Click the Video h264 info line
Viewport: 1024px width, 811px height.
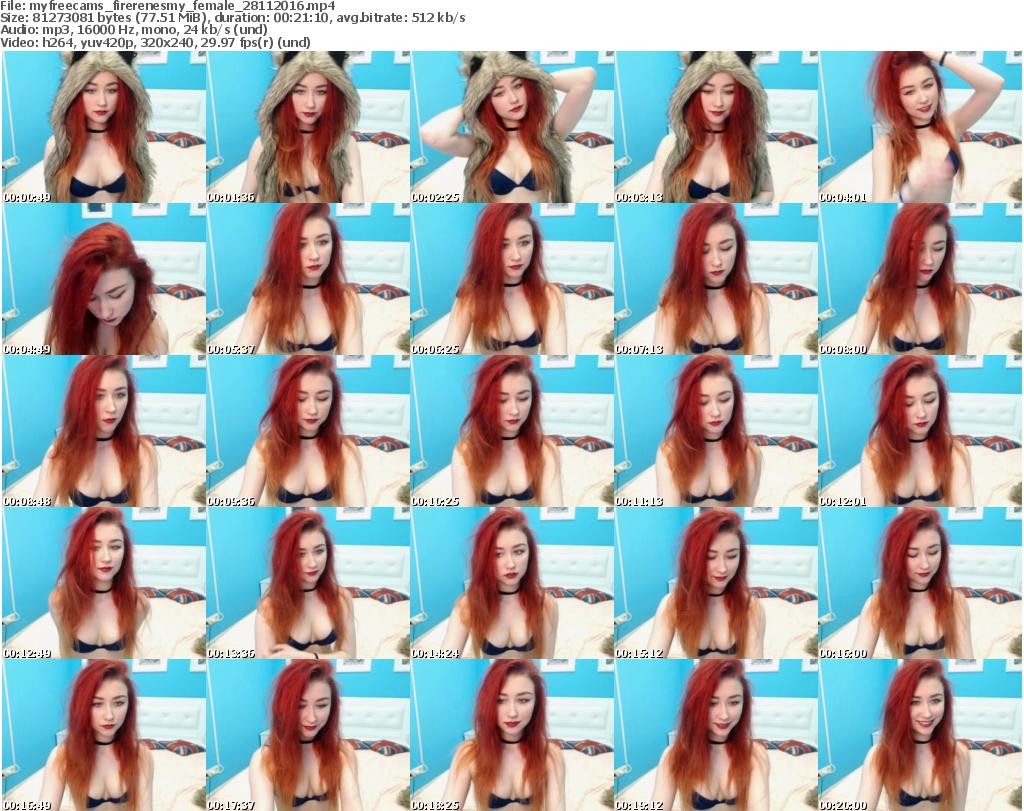pyautogui.click(x=155, y=42)
